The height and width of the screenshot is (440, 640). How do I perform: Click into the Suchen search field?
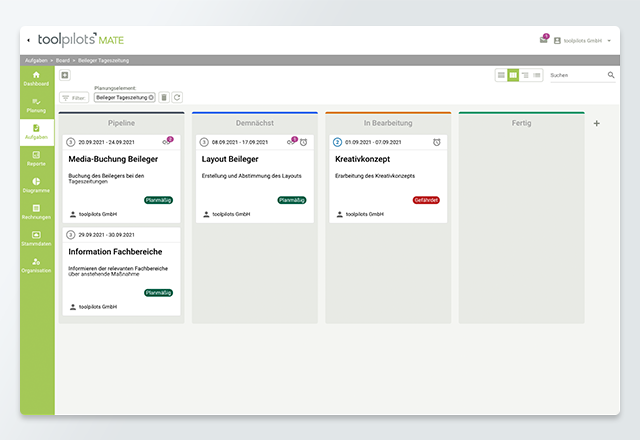577,75
